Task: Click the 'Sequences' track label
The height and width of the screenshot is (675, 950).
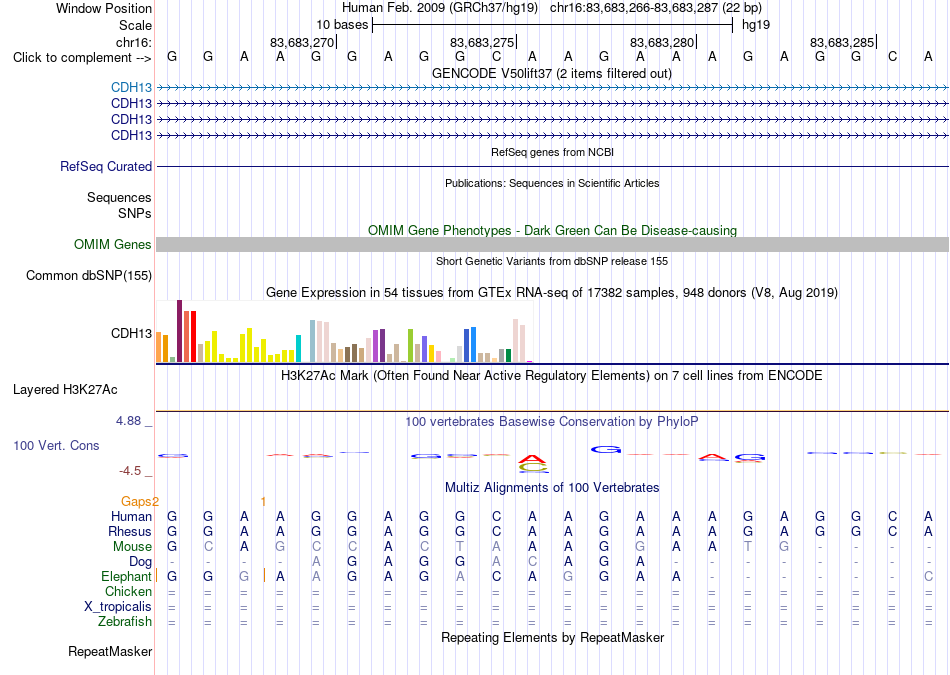Action: 119,198
